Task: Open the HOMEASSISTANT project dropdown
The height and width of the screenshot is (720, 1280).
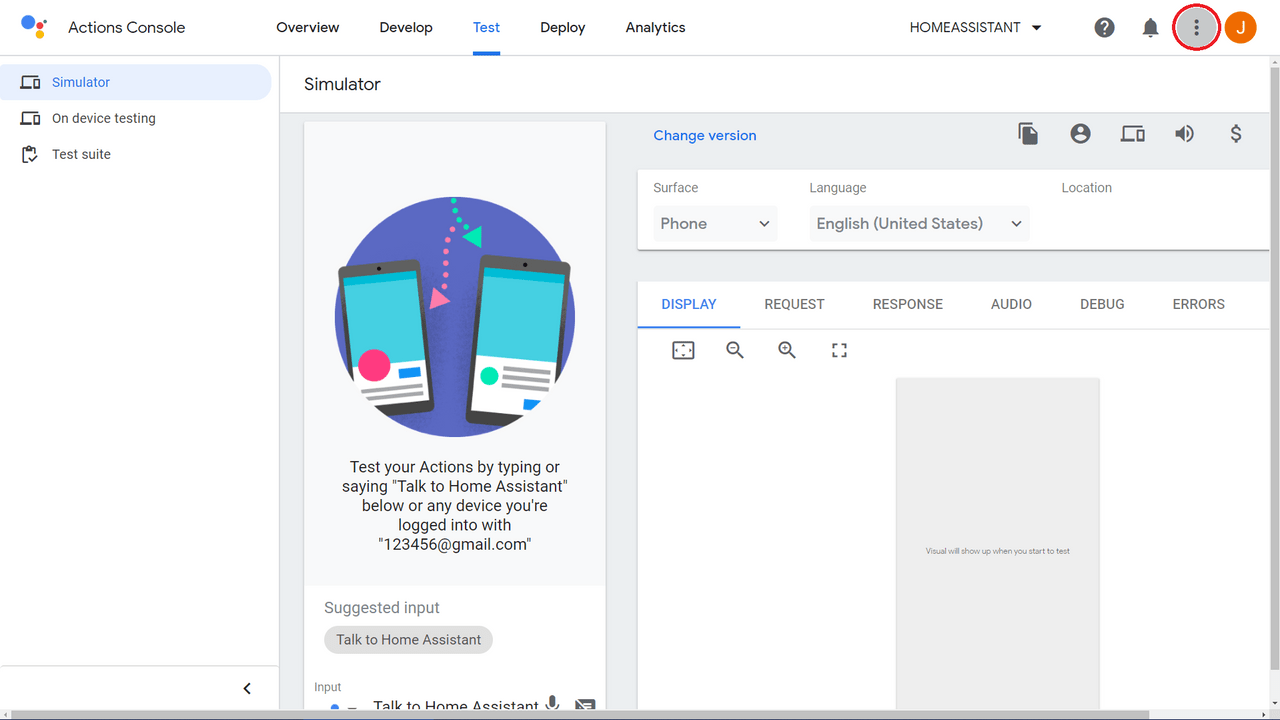Action: coord(976,27)
